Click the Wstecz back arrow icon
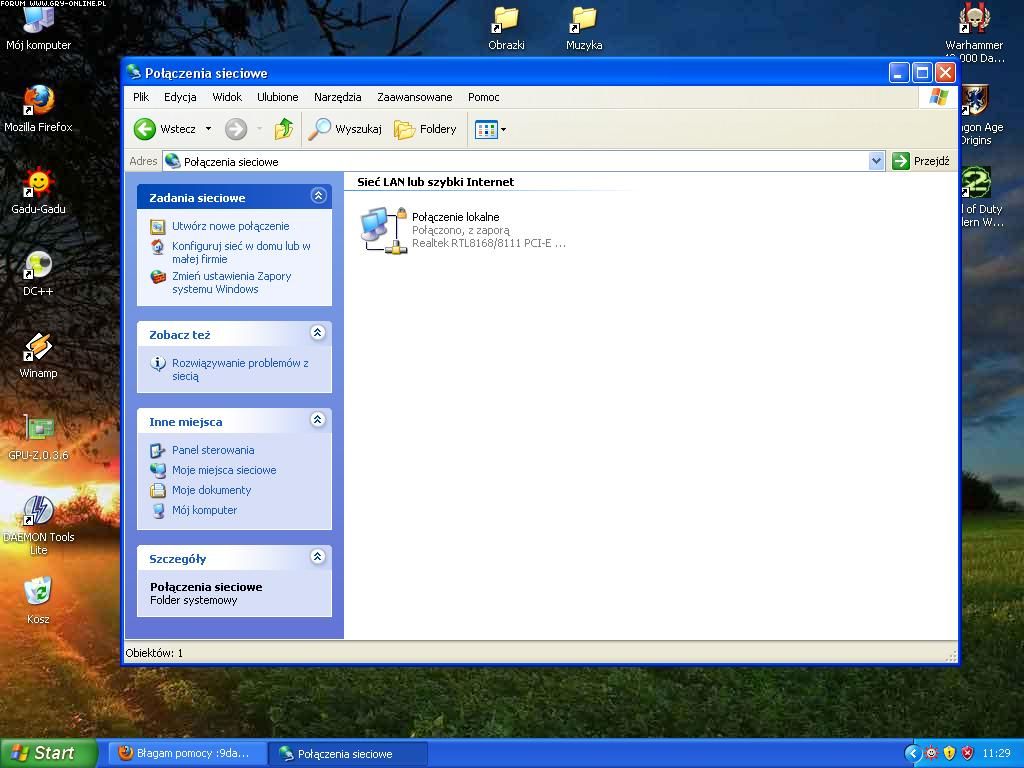Image resolution: width=1024 pixels, height=768 pixels. pyautogui.click(x=146, y=129)
